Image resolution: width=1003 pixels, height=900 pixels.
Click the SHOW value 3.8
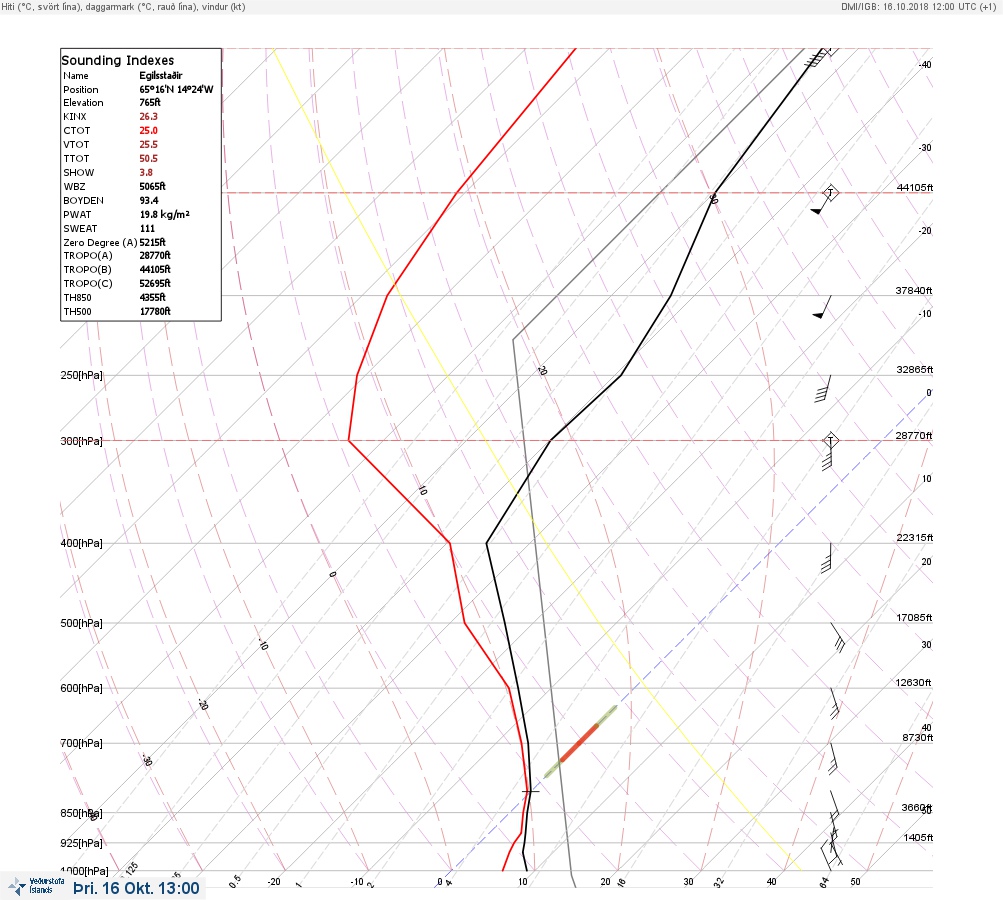pyautogui.click(x=146, y=173)
